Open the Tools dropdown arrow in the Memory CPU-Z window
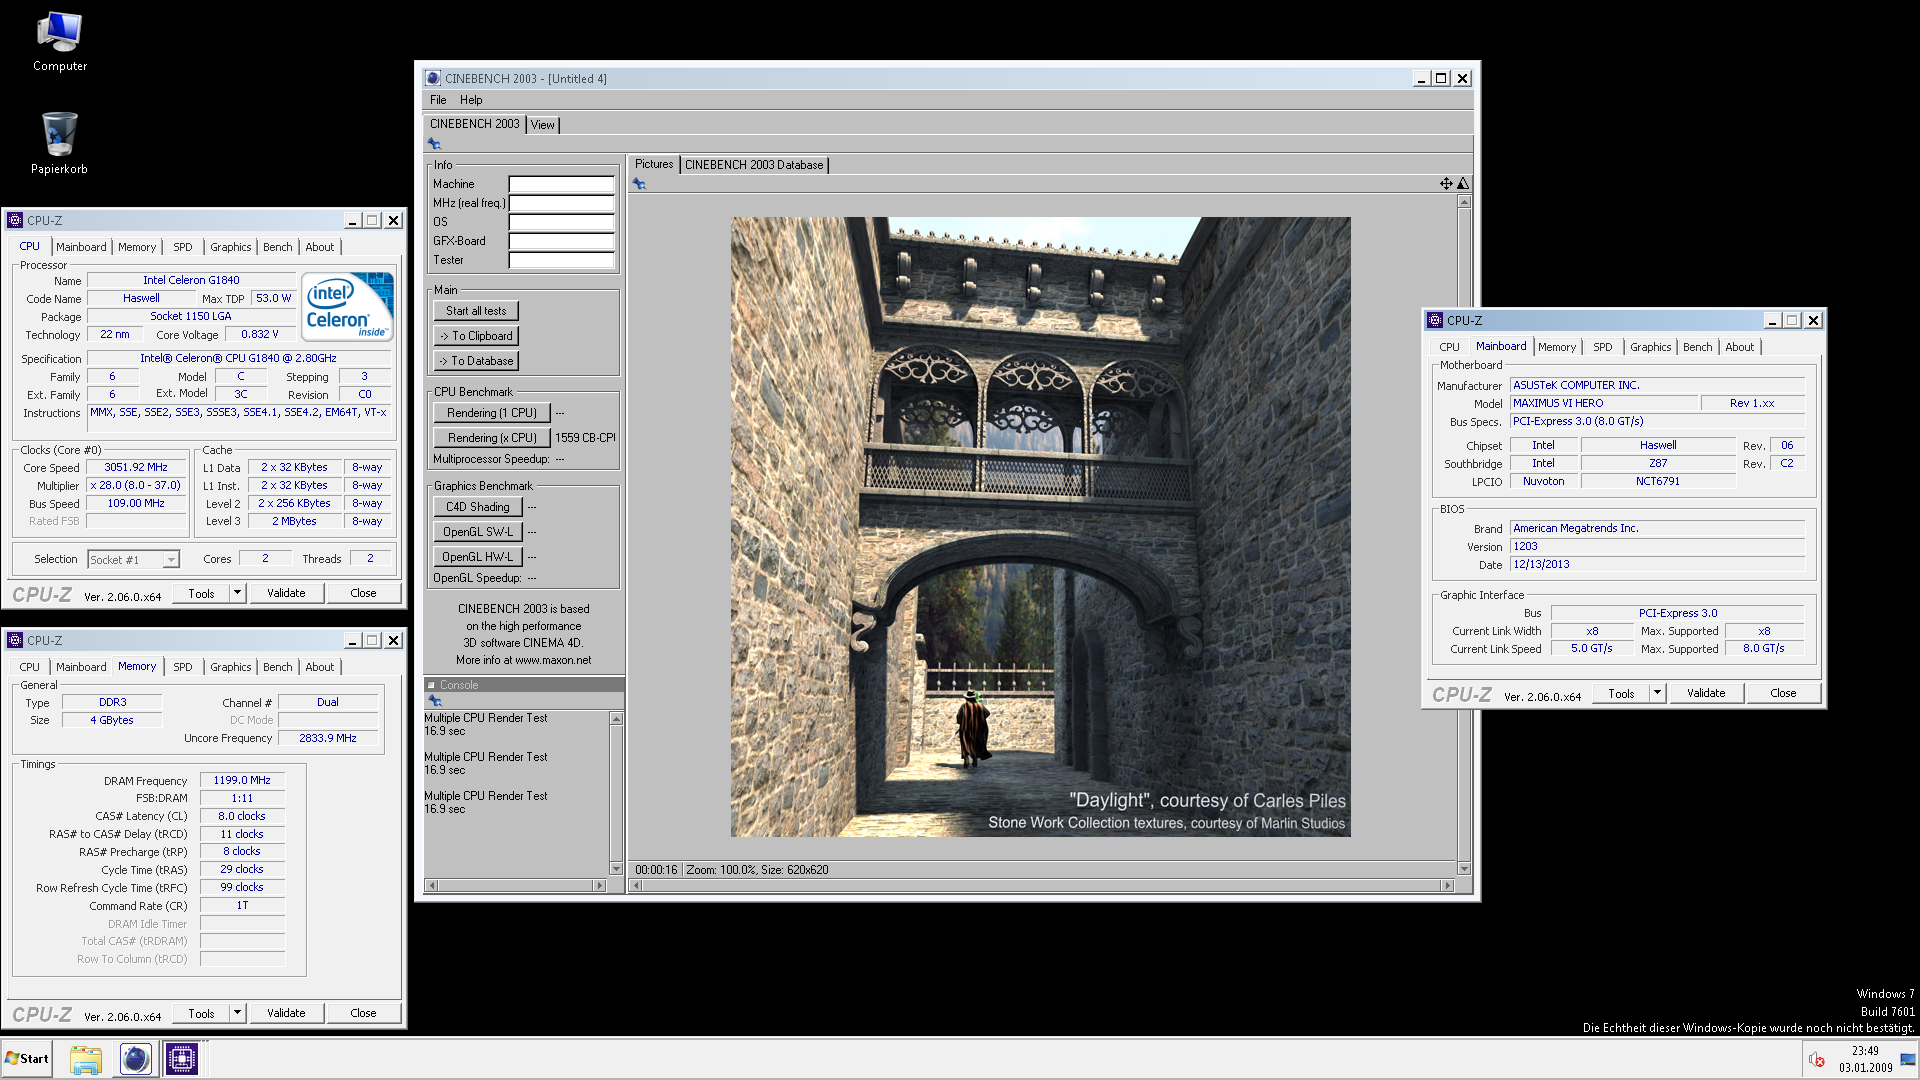Viewport: 1920px width, 1080px height. 237,1013
